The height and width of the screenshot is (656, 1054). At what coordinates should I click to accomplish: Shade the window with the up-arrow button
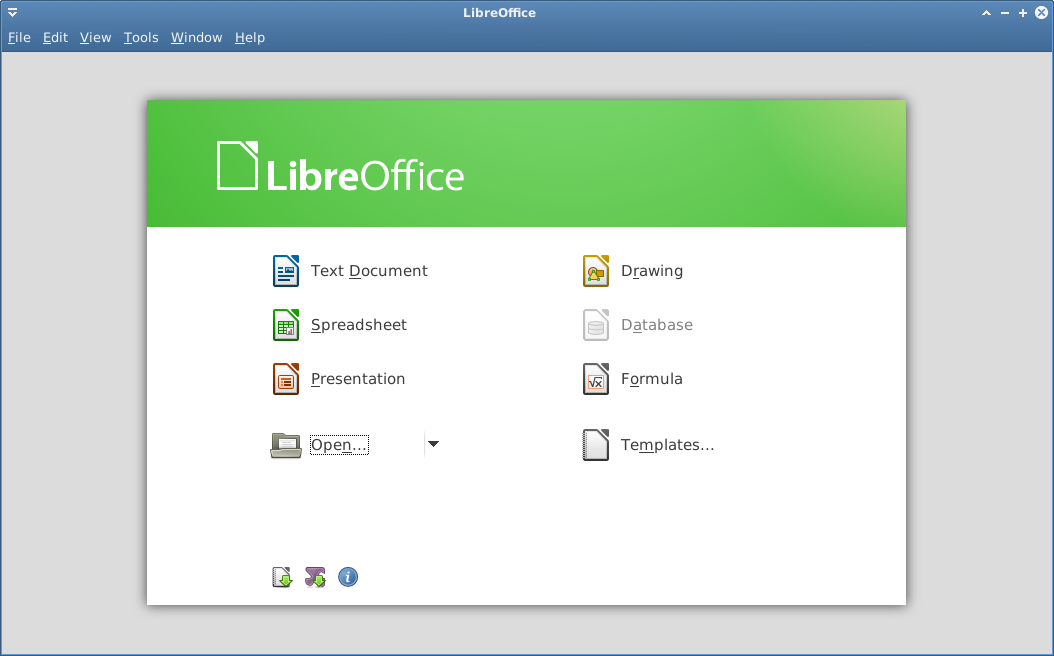tap(986, 13)
